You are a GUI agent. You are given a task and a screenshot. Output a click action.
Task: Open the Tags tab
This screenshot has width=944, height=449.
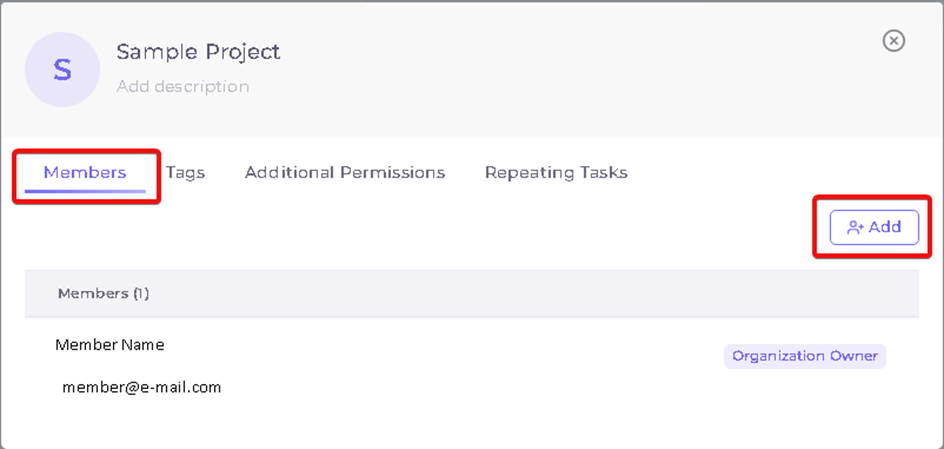tap(185, 173)
